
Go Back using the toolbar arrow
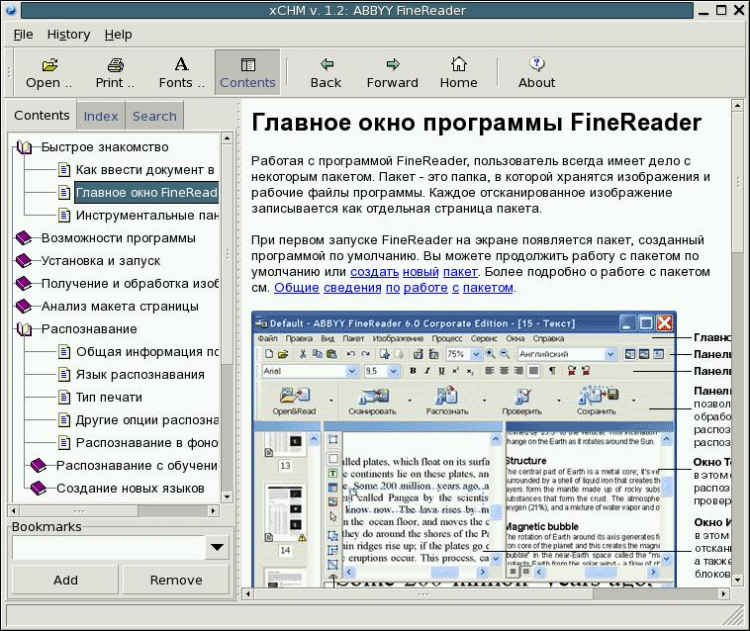pyautogui.click(x=326, y=73)
